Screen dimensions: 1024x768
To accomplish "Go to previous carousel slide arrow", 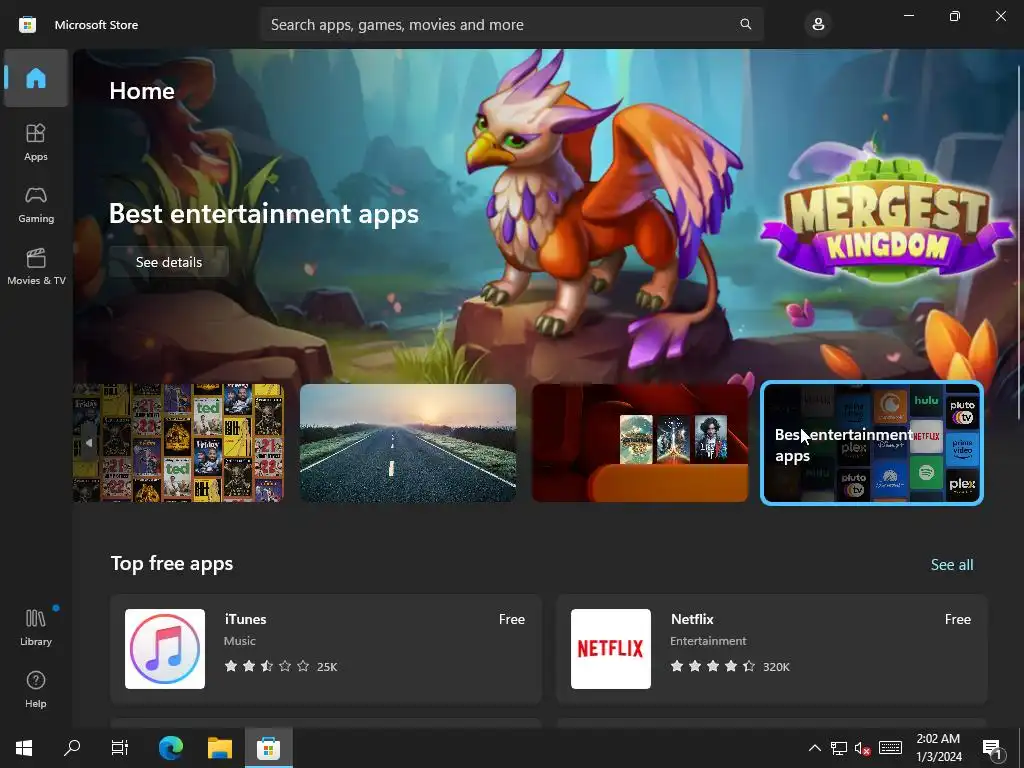I will pos(89,443).
